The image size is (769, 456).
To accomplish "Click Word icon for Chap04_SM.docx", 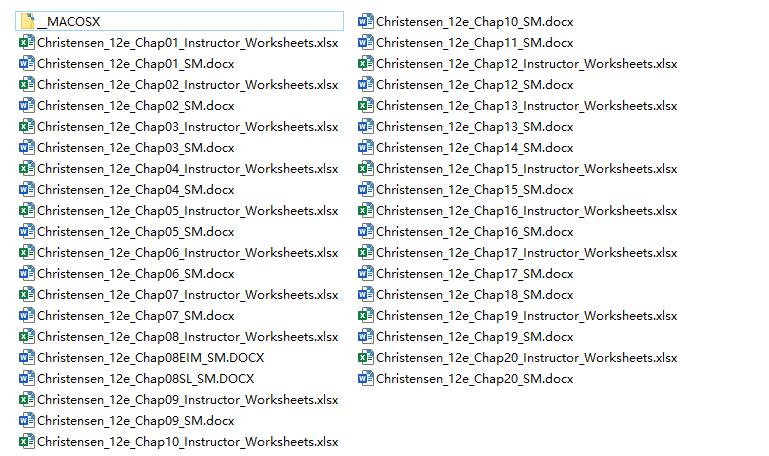I will point(26,189).
